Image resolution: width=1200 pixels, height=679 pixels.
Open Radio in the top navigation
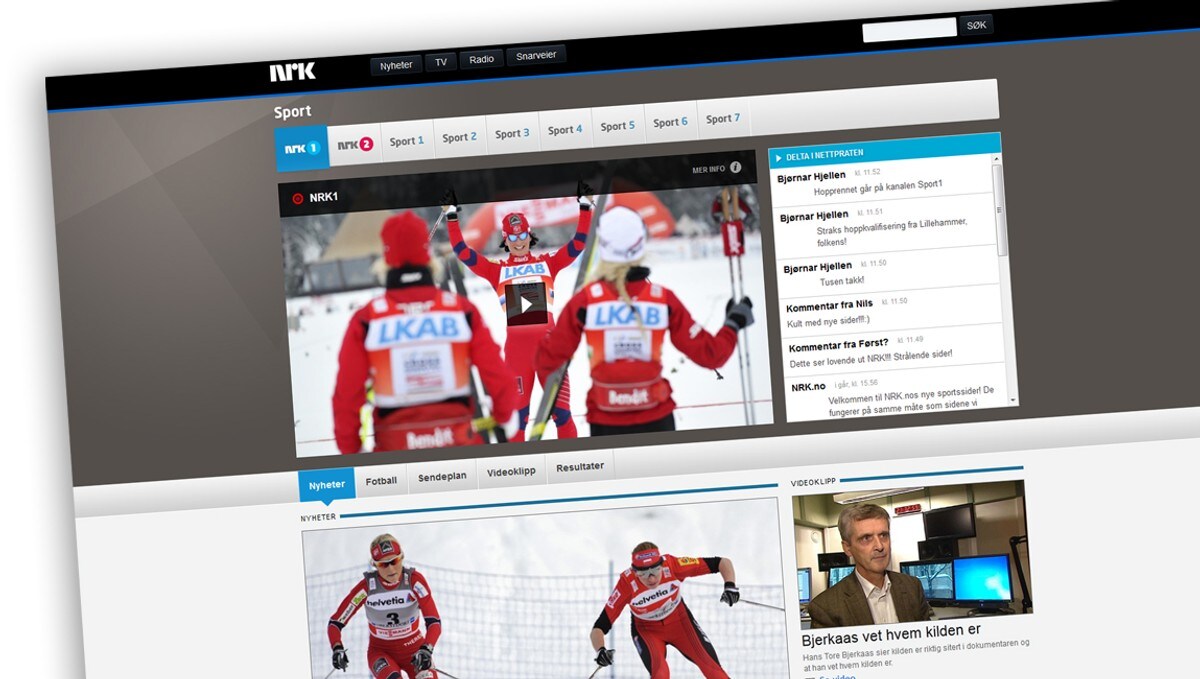click(481, 60)
